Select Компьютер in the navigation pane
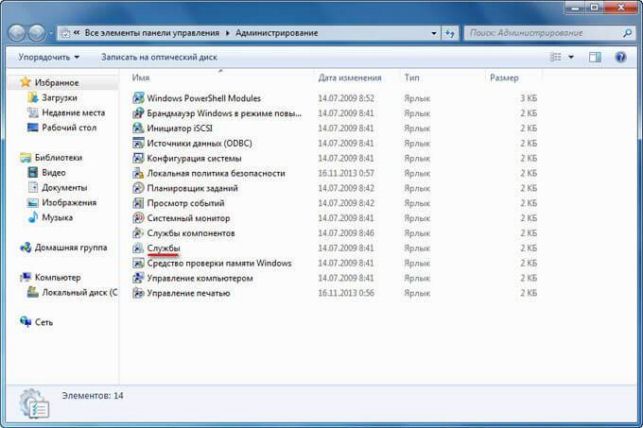The image size is (643, 428). click(58, 277)
